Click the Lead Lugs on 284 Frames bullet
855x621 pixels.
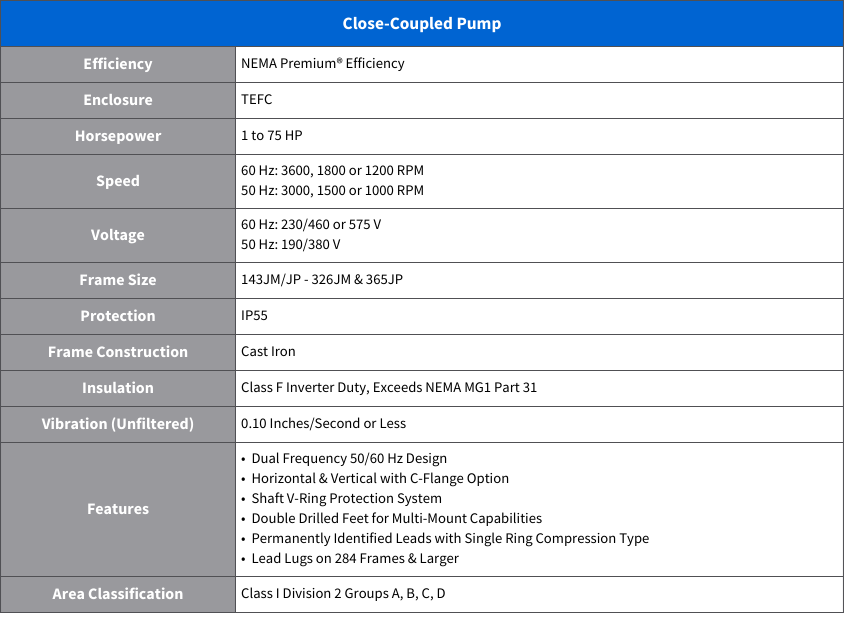(x=355, y=559)
